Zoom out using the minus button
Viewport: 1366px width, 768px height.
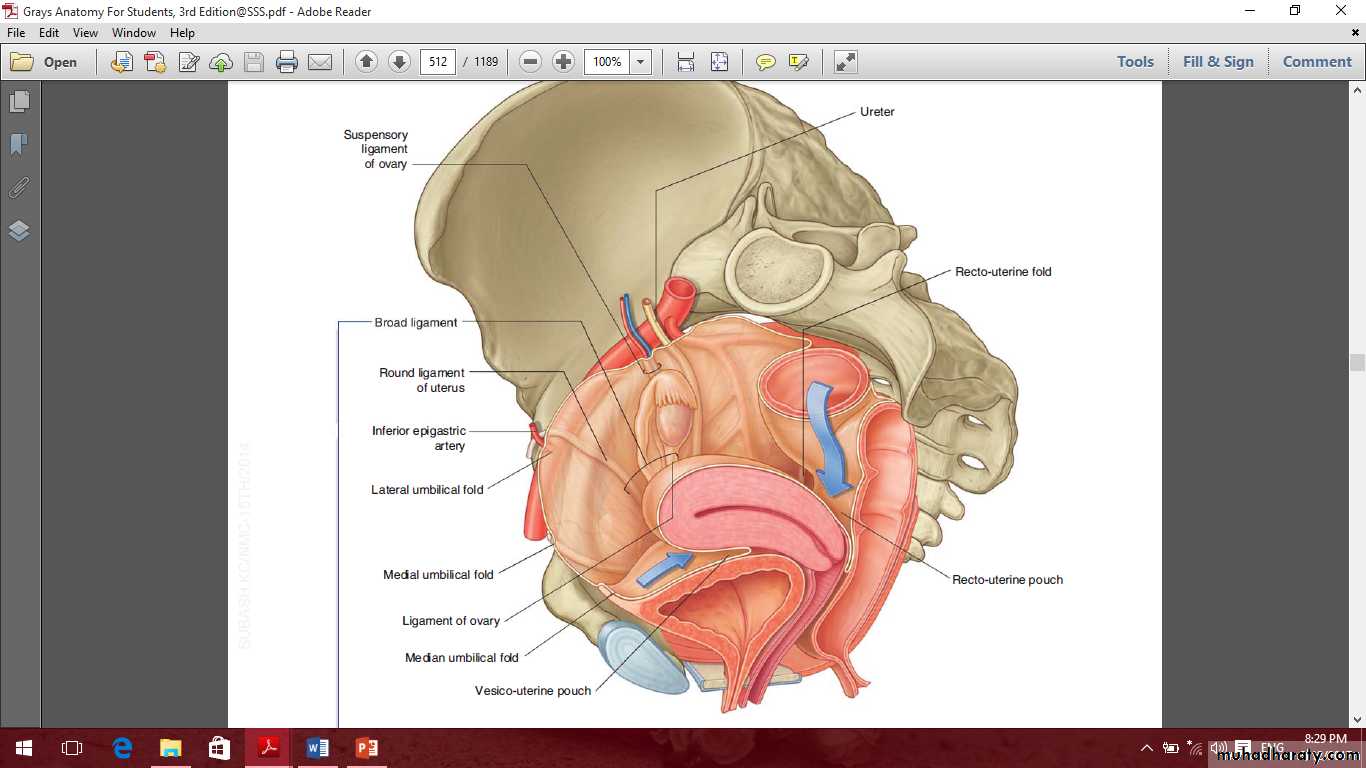531,62
